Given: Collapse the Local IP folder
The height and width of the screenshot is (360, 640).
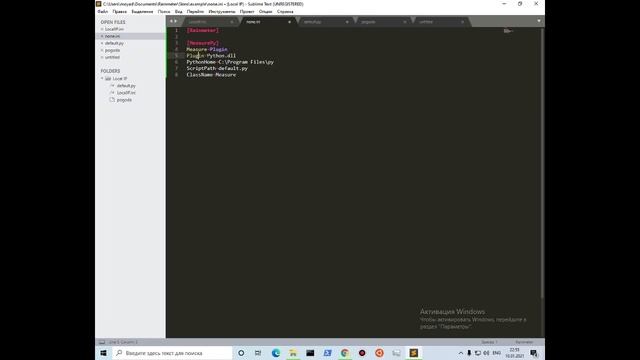Looking at the screenshot, I should point(102,78).
